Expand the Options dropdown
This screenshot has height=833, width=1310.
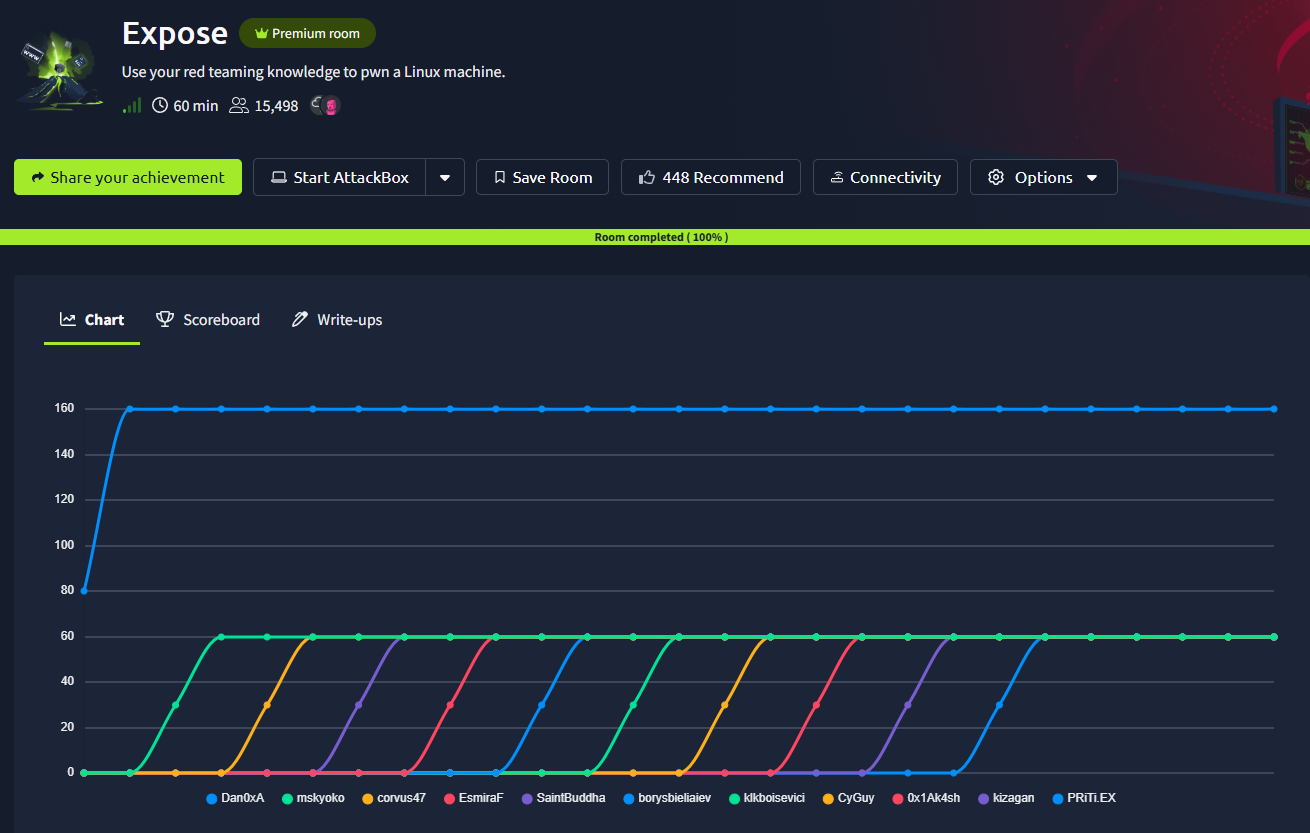click(x=1044, y=177)
